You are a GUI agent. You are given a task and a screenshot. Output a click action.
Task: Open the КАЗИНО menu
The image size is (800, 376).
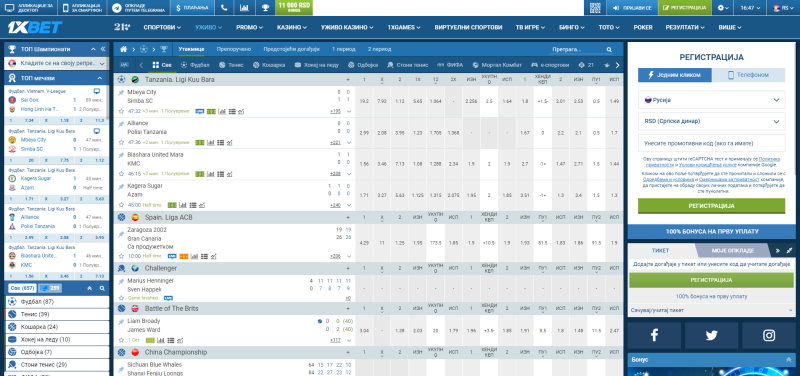click(291, 28)
